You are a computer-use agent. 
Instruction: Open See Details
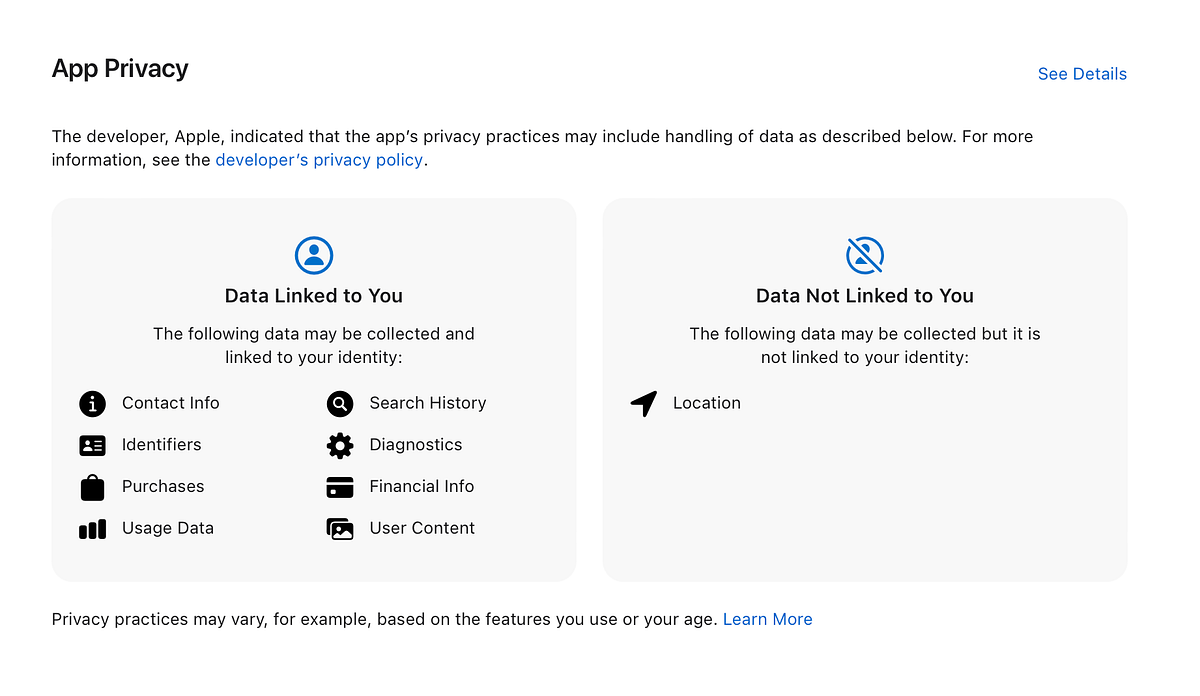[1082, 73]
